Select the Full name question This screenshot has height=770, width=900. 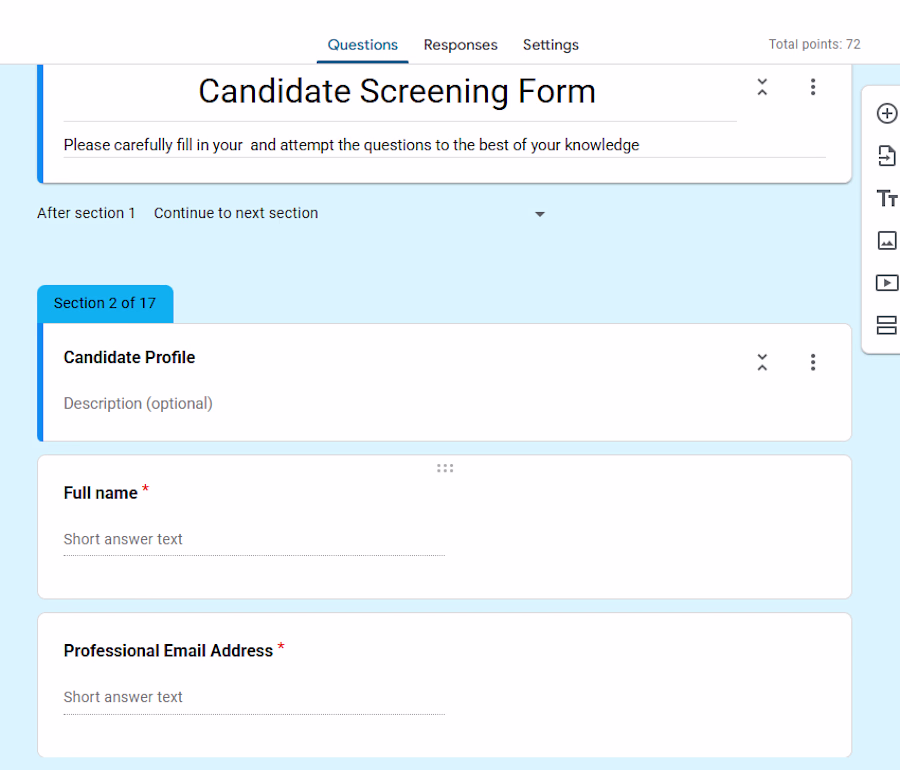[x=100, y=493]
